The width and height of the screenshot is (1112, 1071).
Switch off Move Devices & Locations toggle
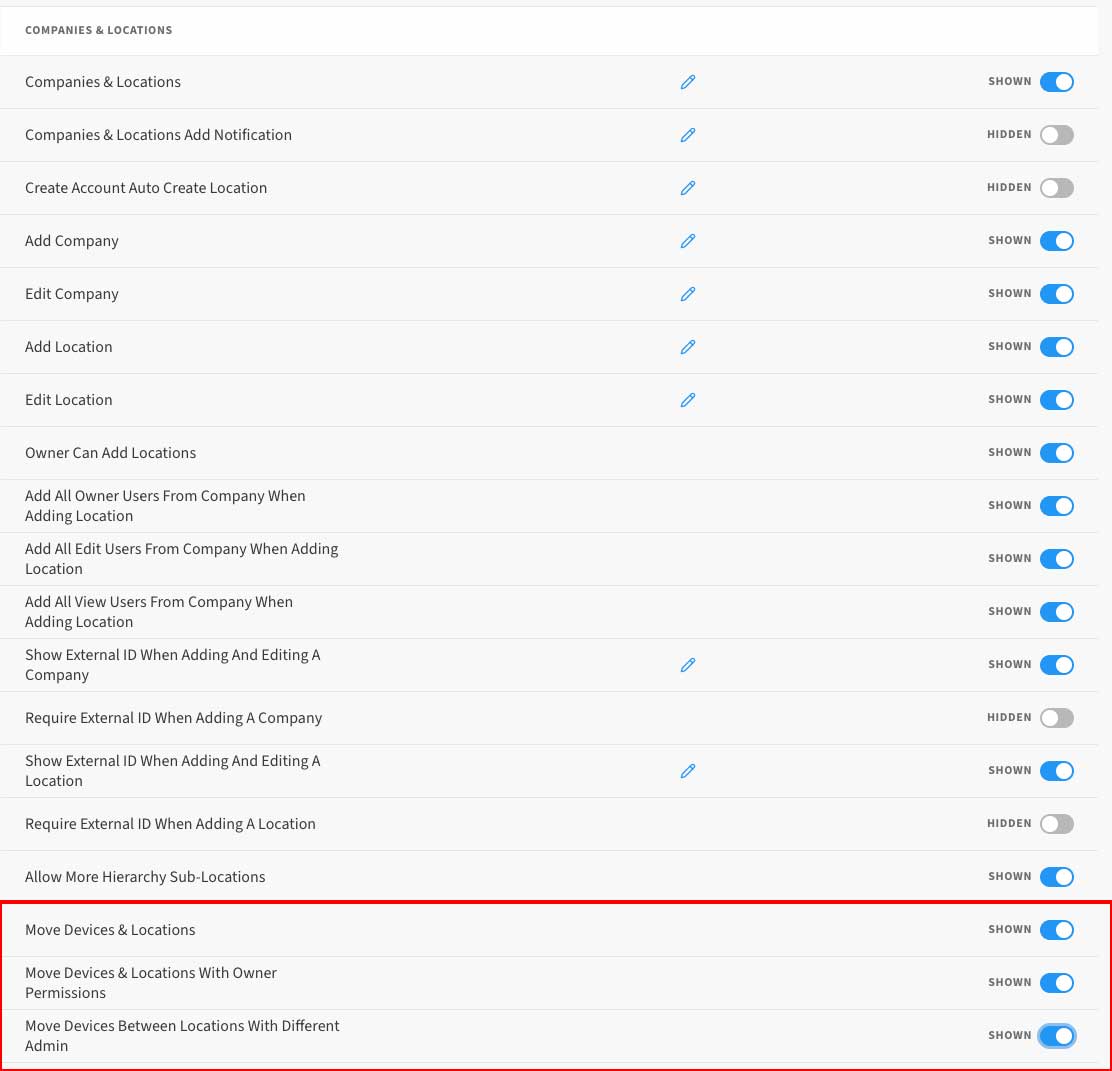pos(1056,930)
